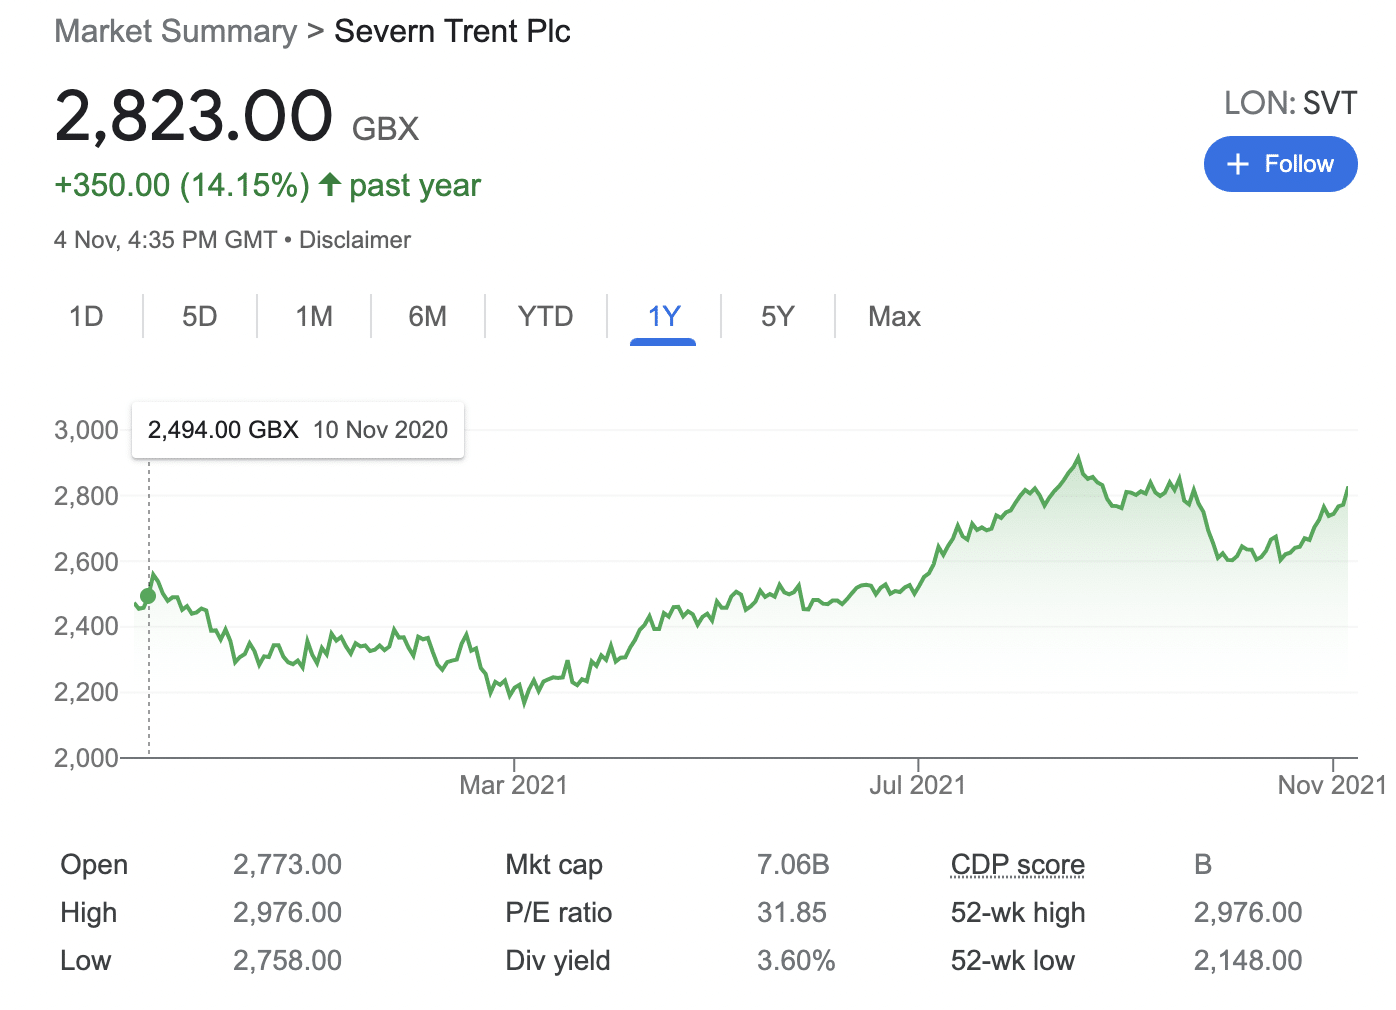Click the LON: SVT ticker label

[1290, 103]
